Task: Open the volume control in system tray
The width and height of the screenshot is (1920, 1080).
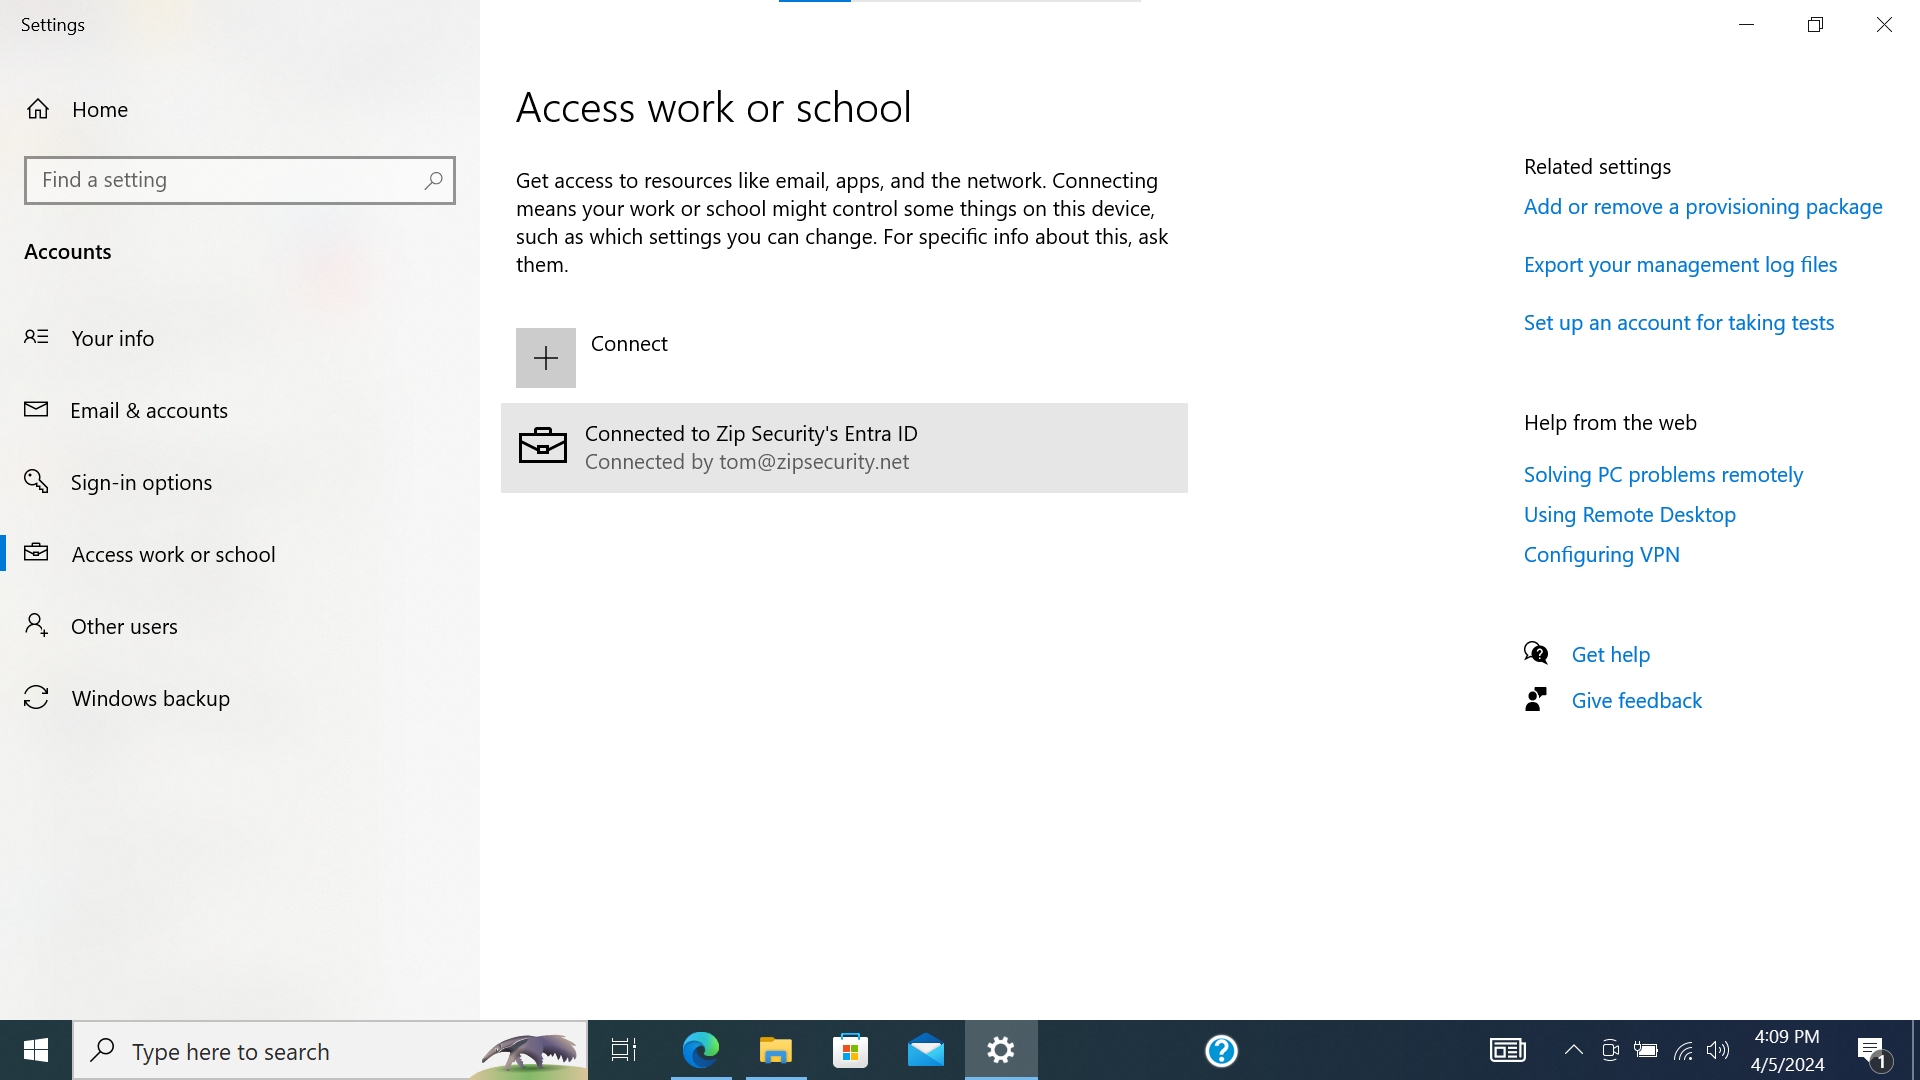Action: point(1718,1050)
